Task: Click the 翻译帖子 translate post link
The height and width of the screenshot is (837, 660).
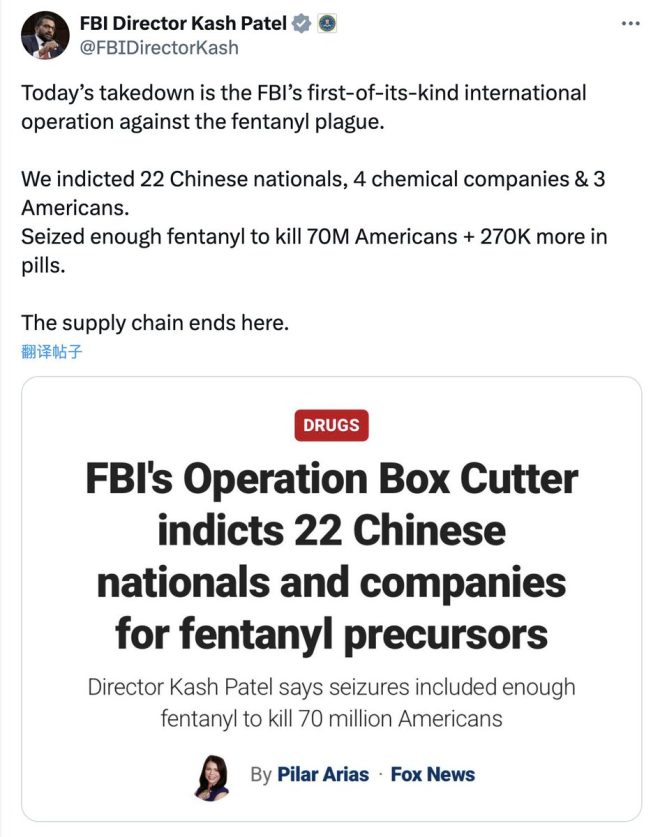Action: [x=51, y=352]
